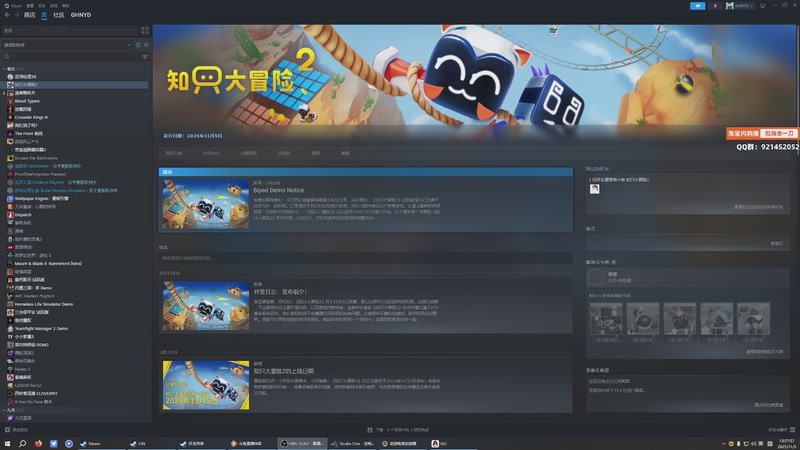Screen dimensions: 800x450
Task: Select Dispatch in the game list
Action: 23,215
